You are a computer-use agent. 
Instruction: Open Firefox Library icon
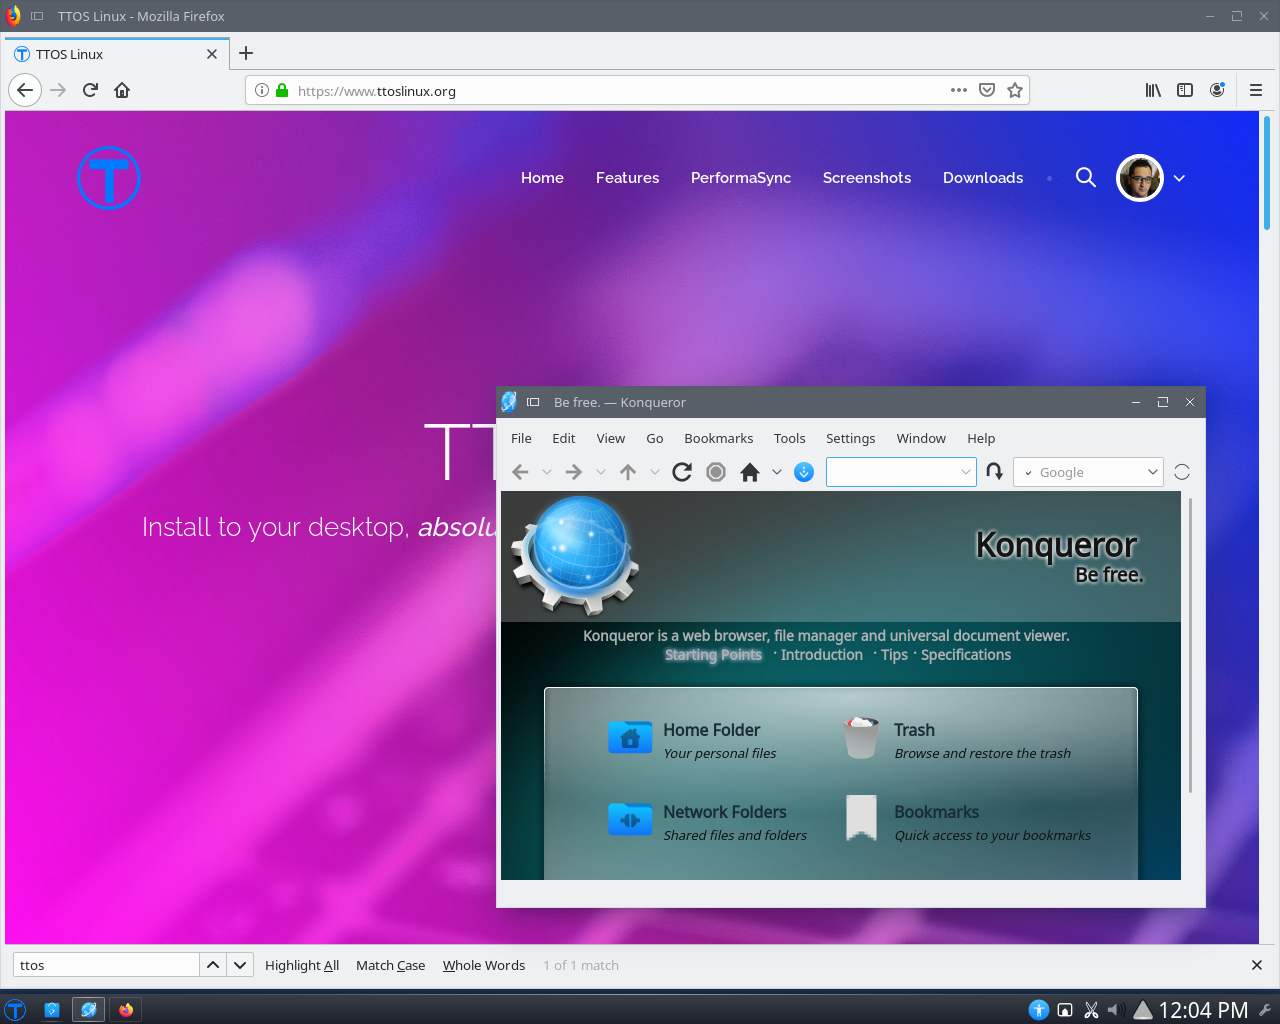click(1153, 90)
